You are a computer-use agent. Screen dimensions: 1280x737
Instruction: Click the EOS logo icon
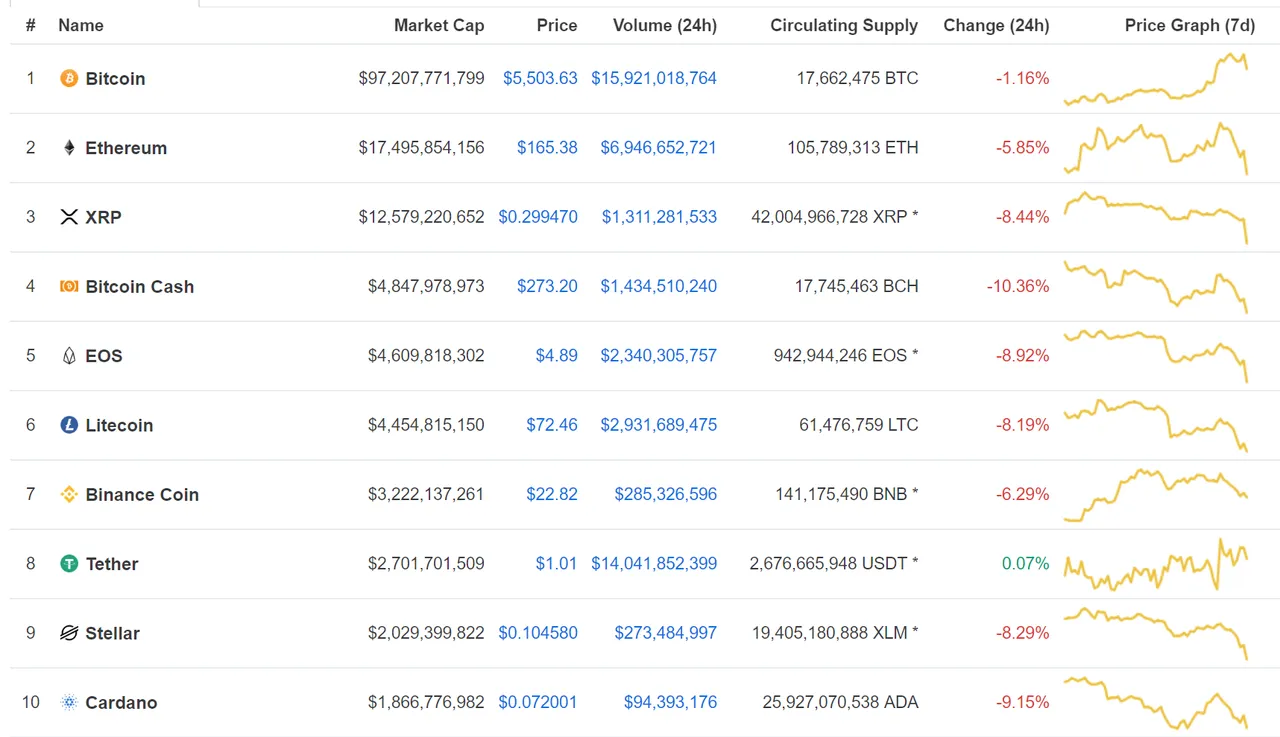point(69,355)
